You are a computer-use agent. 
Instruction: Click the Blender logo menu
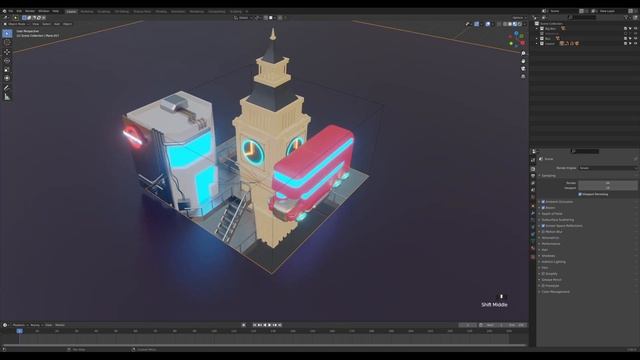coord(4,11)
